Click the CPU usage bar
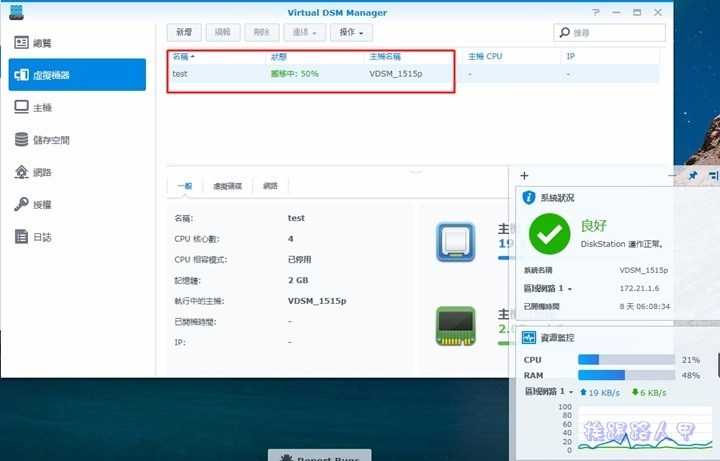720x461 pixels. pyautogui.click(x=626, y=359)
